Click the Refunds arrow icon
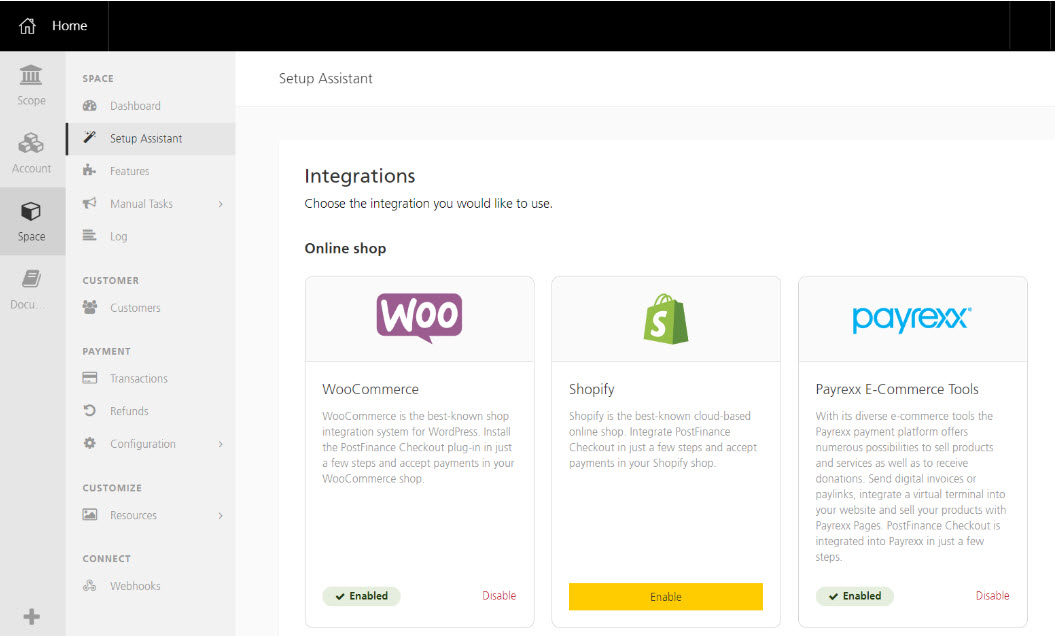This screenshot has width=1055, height=636. click(x=89, y=410)
